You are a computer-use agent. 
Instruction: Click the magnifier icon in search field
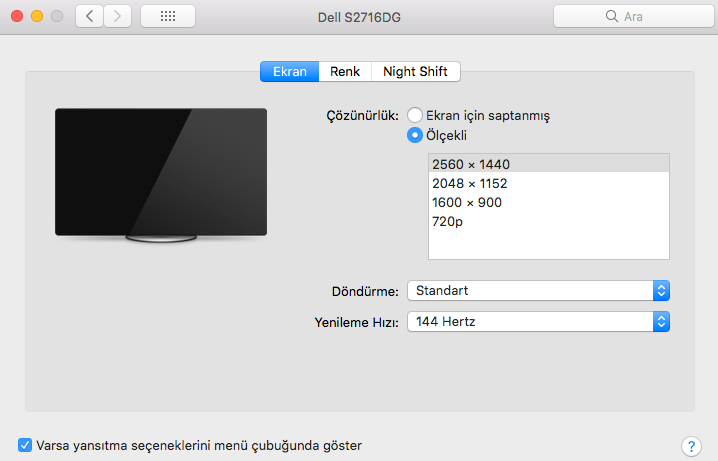(611, 17)
